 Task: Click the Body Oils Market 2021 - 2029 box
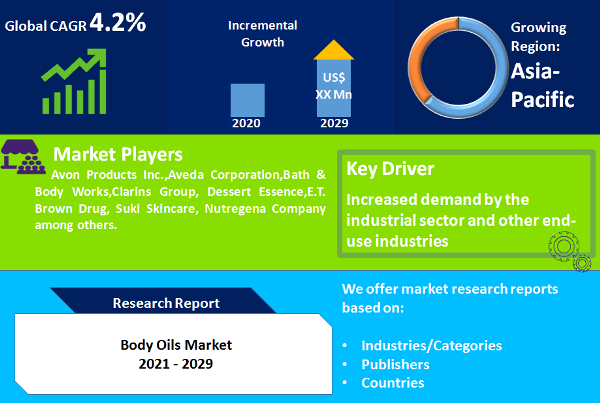pyautogui.click(x=173, y=354)
